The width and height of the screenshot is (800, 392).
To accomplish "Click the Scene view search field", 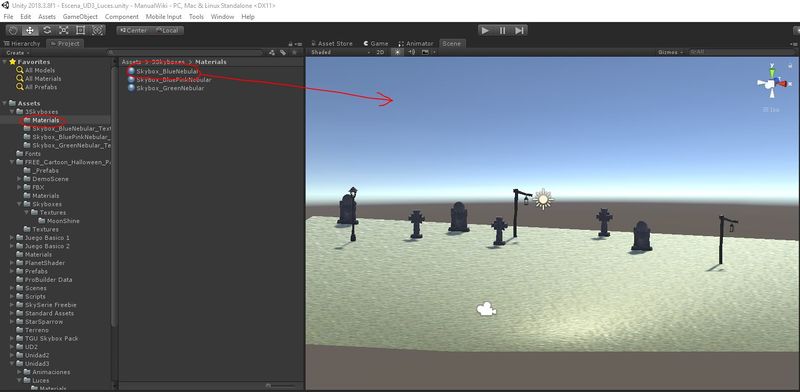I will click(741, 52).
